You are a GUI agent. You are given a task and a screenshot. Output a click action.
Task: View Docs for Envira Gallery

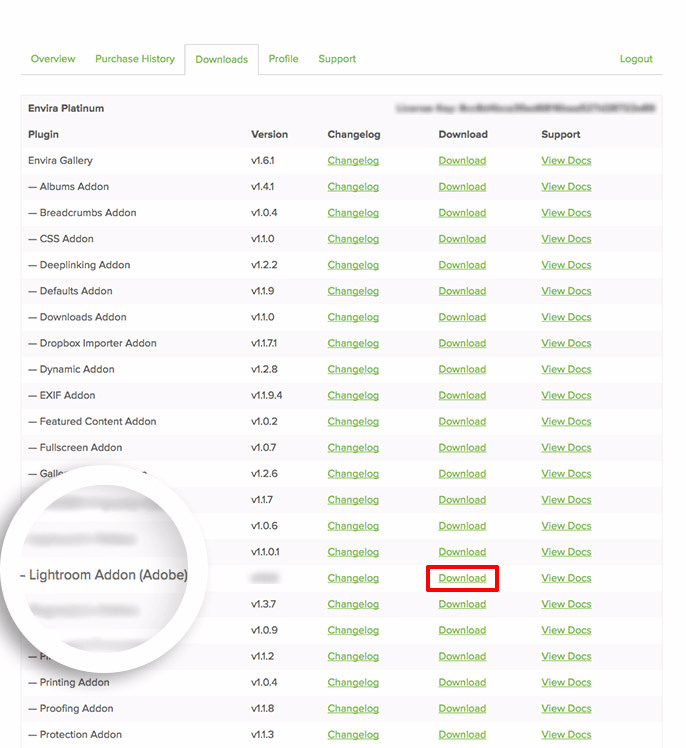point(566,161)
